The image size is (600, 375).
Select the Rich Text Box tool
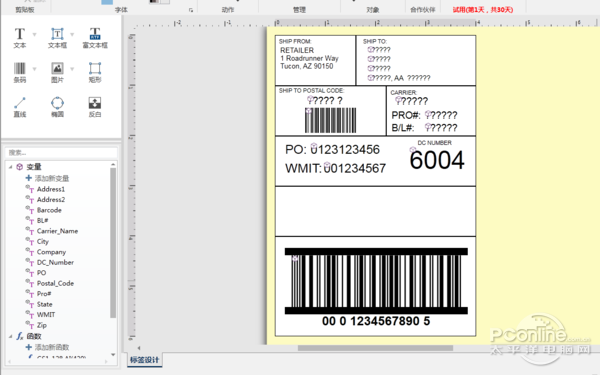pos(95,38)
